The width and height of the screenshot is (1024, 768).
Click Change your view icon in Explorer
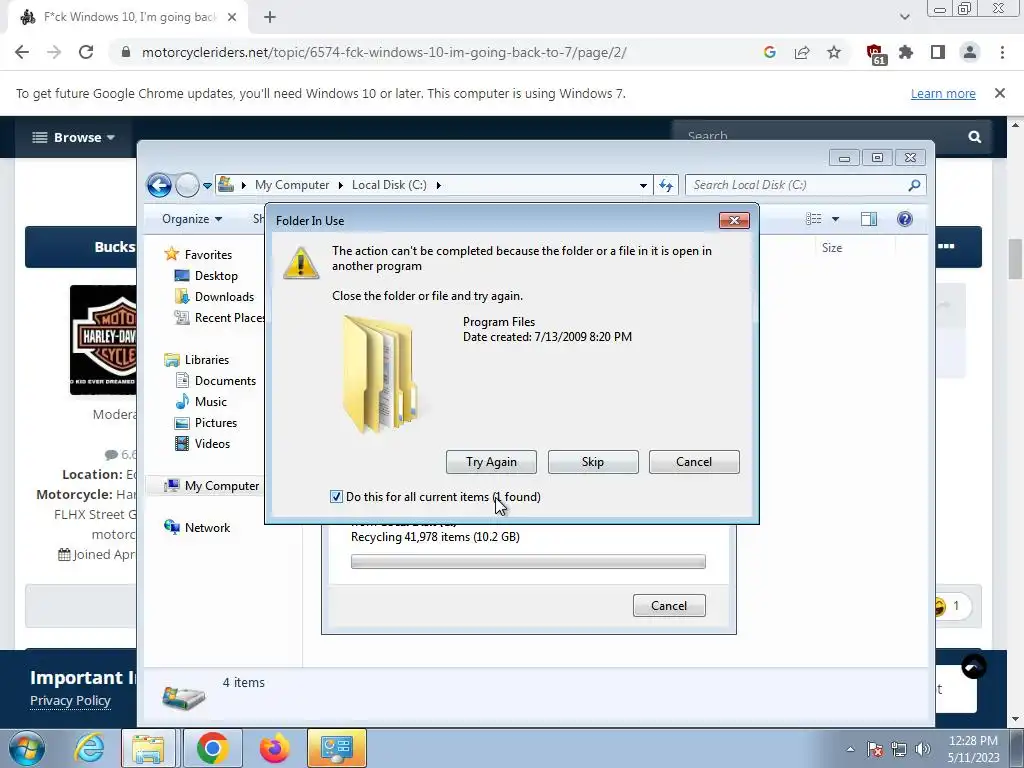click(813, 219)
